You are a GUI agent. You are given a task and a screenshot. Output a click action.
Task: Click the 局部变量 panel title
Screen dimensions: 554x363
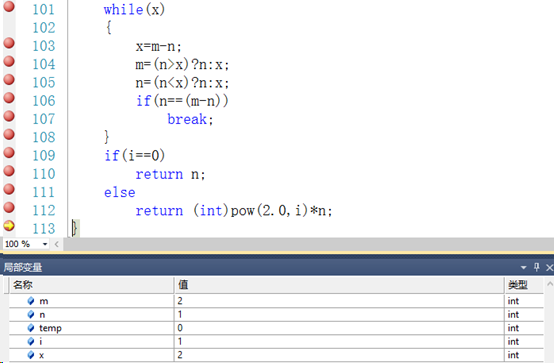pos(23,268)
